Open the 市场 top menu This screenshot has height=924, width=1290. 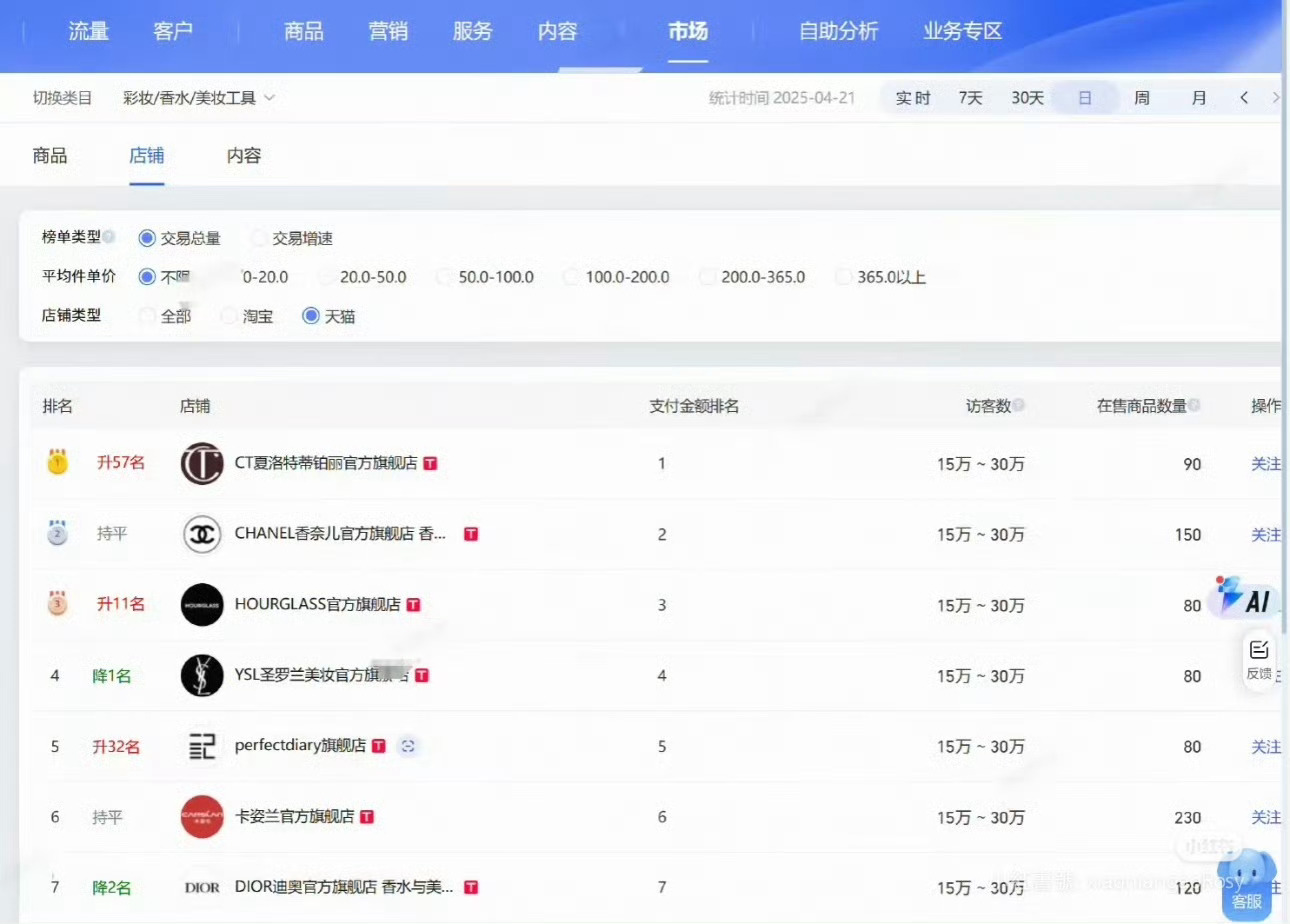688,31
